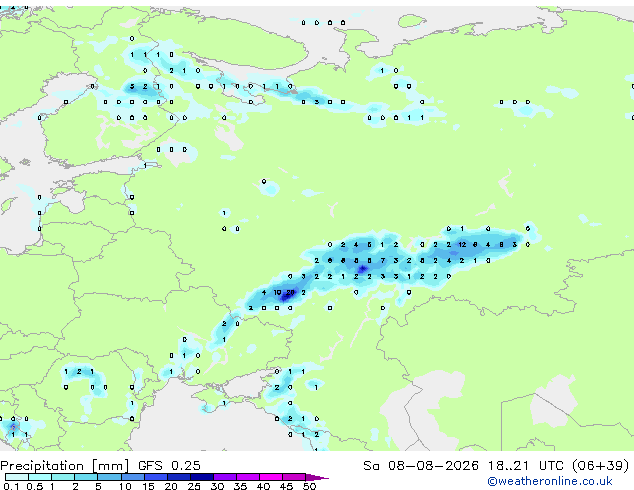Pick the legend swatch between 10 and 15
634x490 pixels.
[x=132, y=477]
